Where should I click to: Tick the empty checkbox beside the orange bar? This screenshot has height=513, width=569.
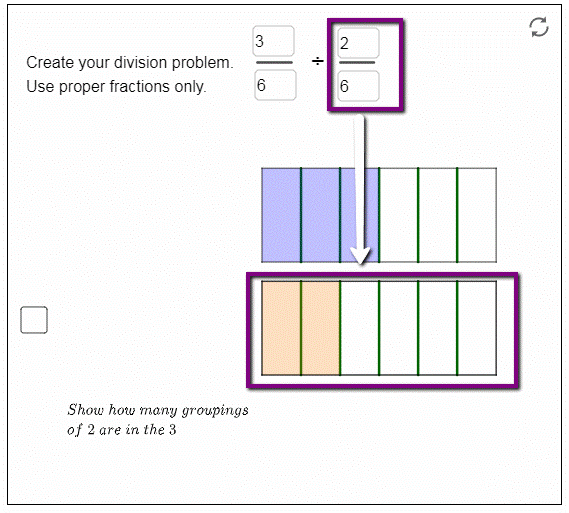[x=34, y=320]
